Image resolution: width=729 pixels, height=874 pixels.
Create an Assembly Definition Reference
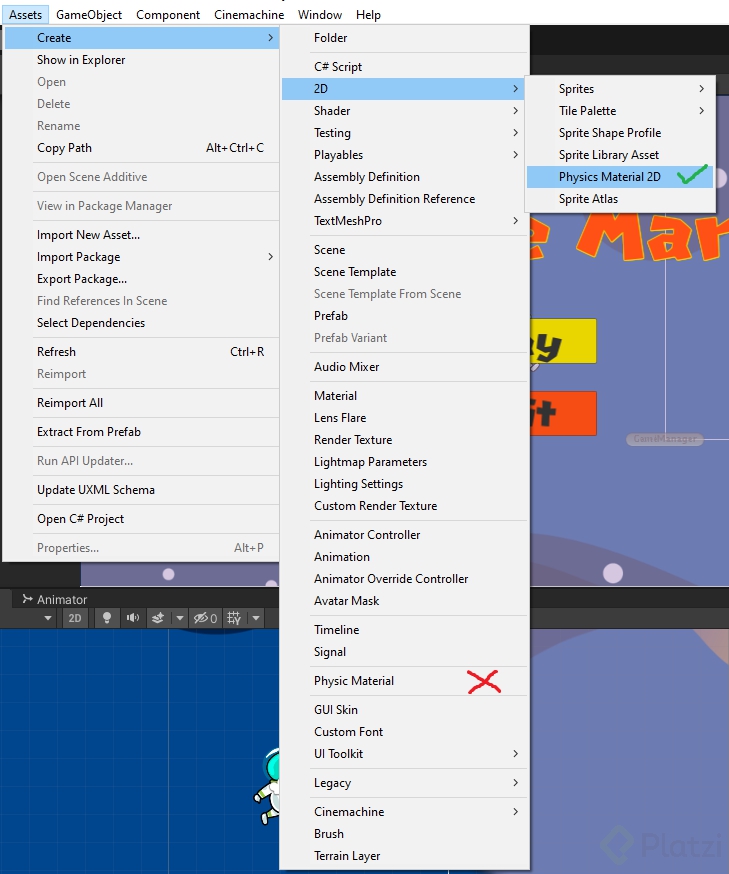[x=405, y=199]
